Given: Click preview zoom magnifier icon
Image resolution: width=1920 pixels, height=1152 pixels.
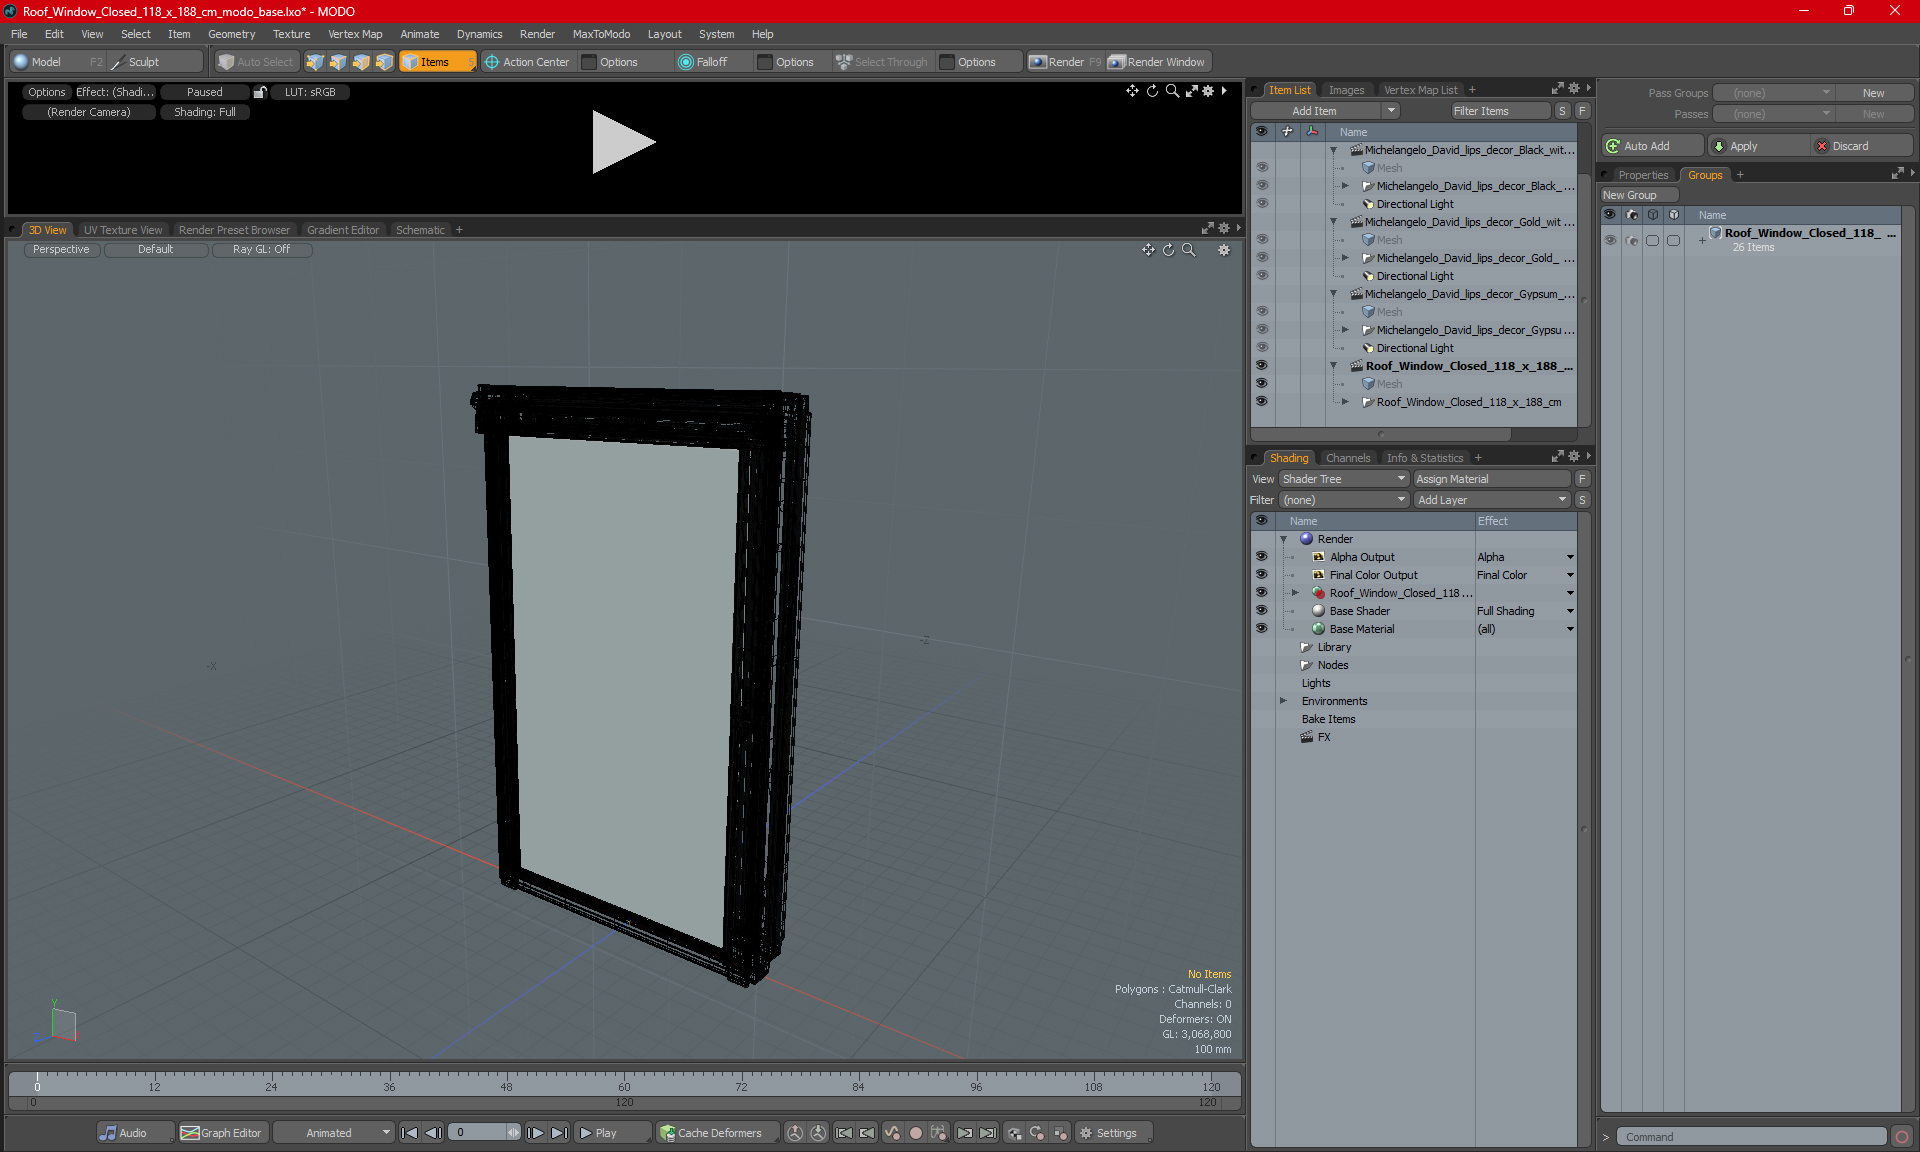Looking at the screenshot, I should pyautogui.click(x=1172, y=91).
